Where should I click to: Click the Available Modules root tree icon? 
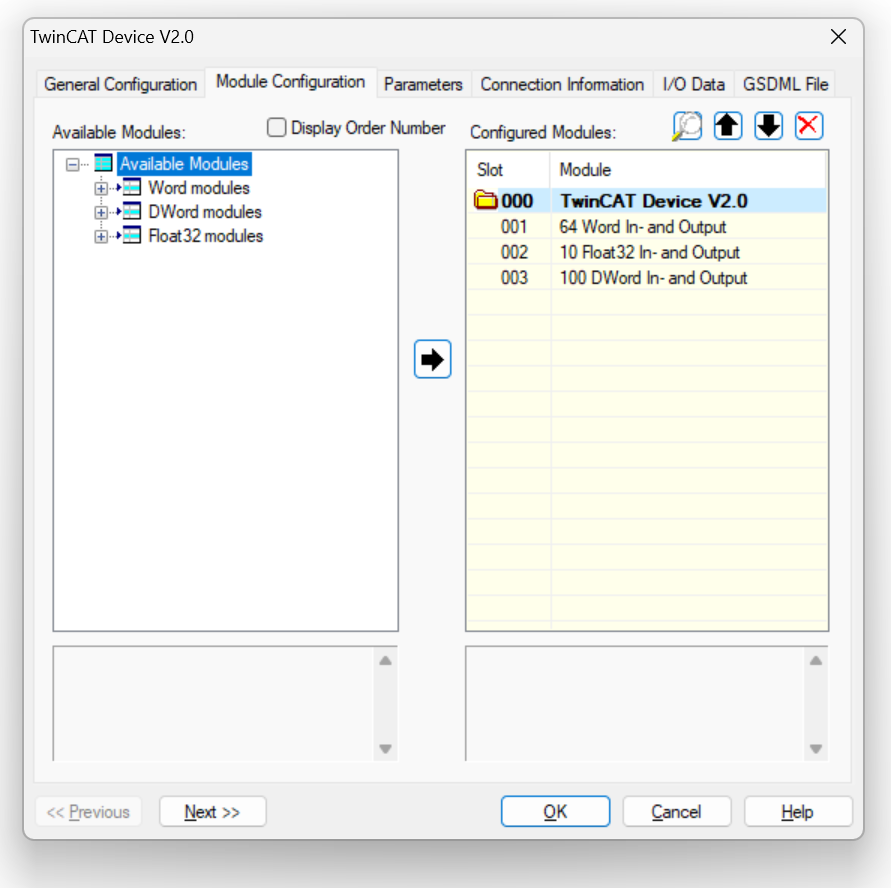pyautogui.click(x=103, y=164)
